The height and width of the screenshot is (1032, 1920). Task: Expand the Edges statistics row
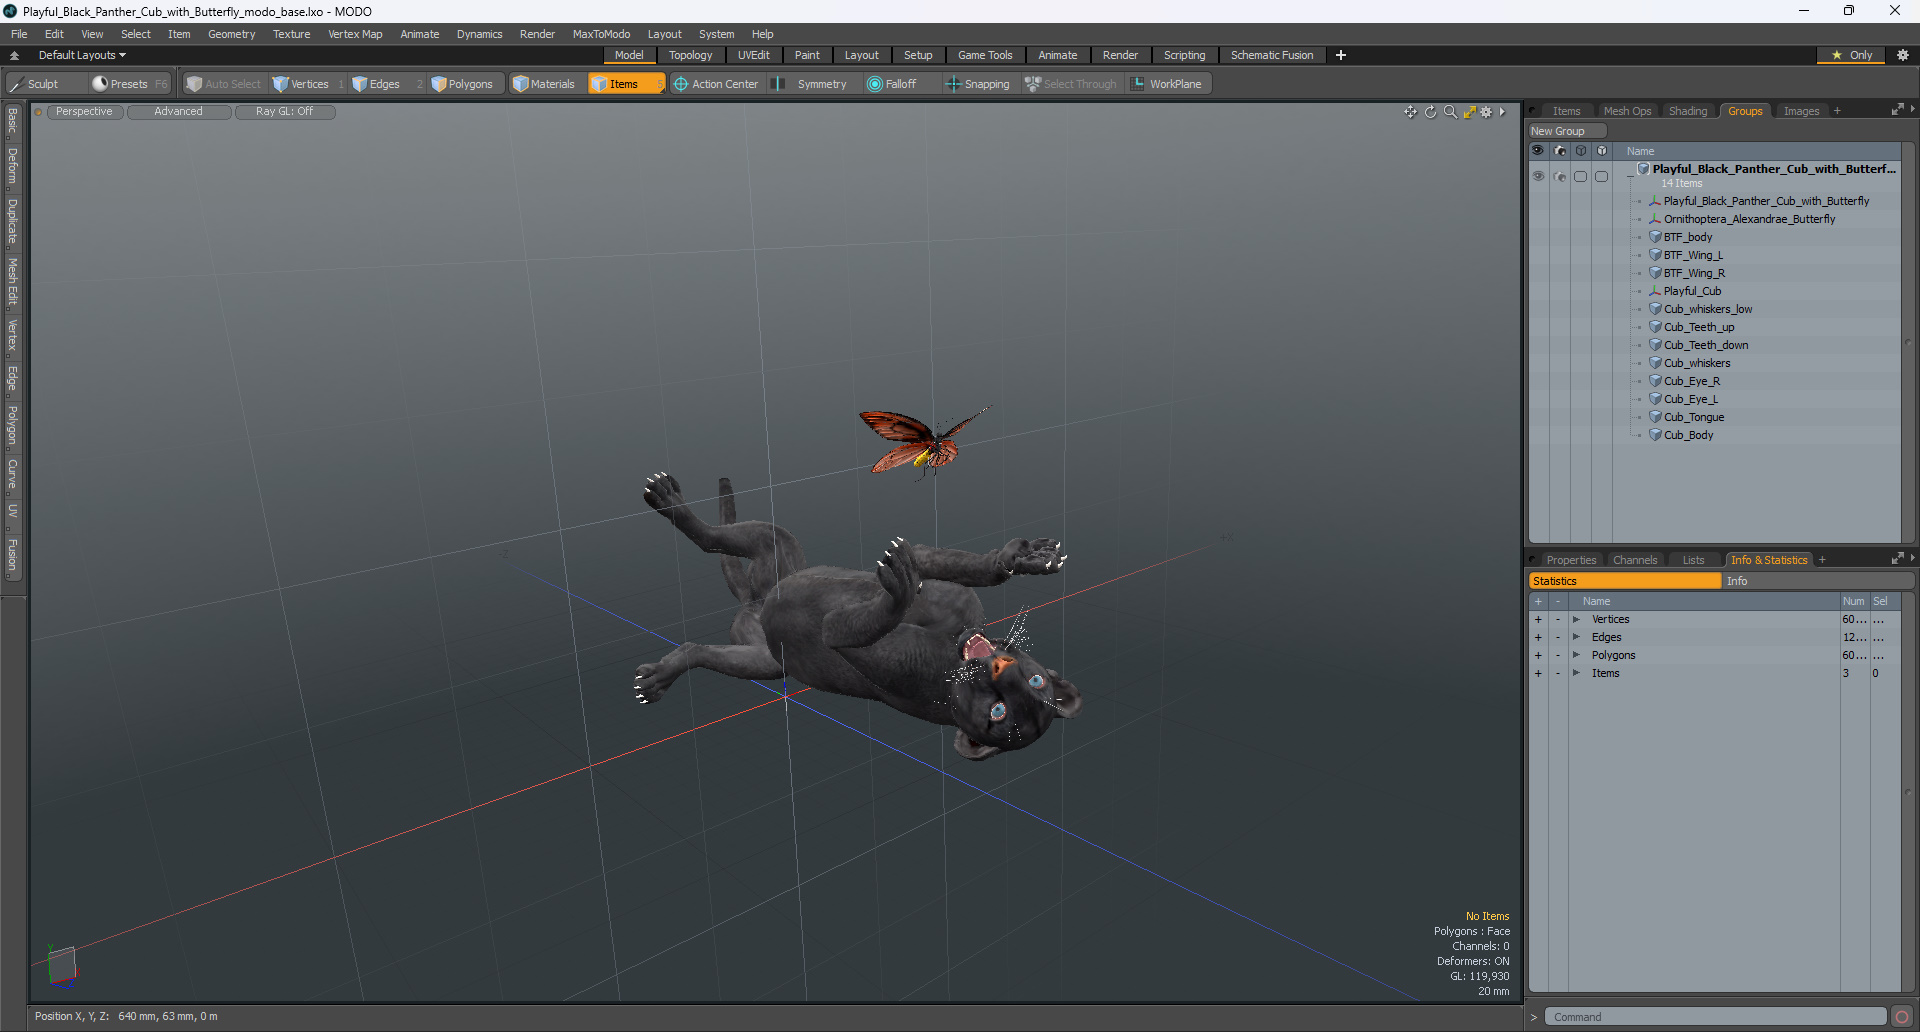pos(1576,637)
